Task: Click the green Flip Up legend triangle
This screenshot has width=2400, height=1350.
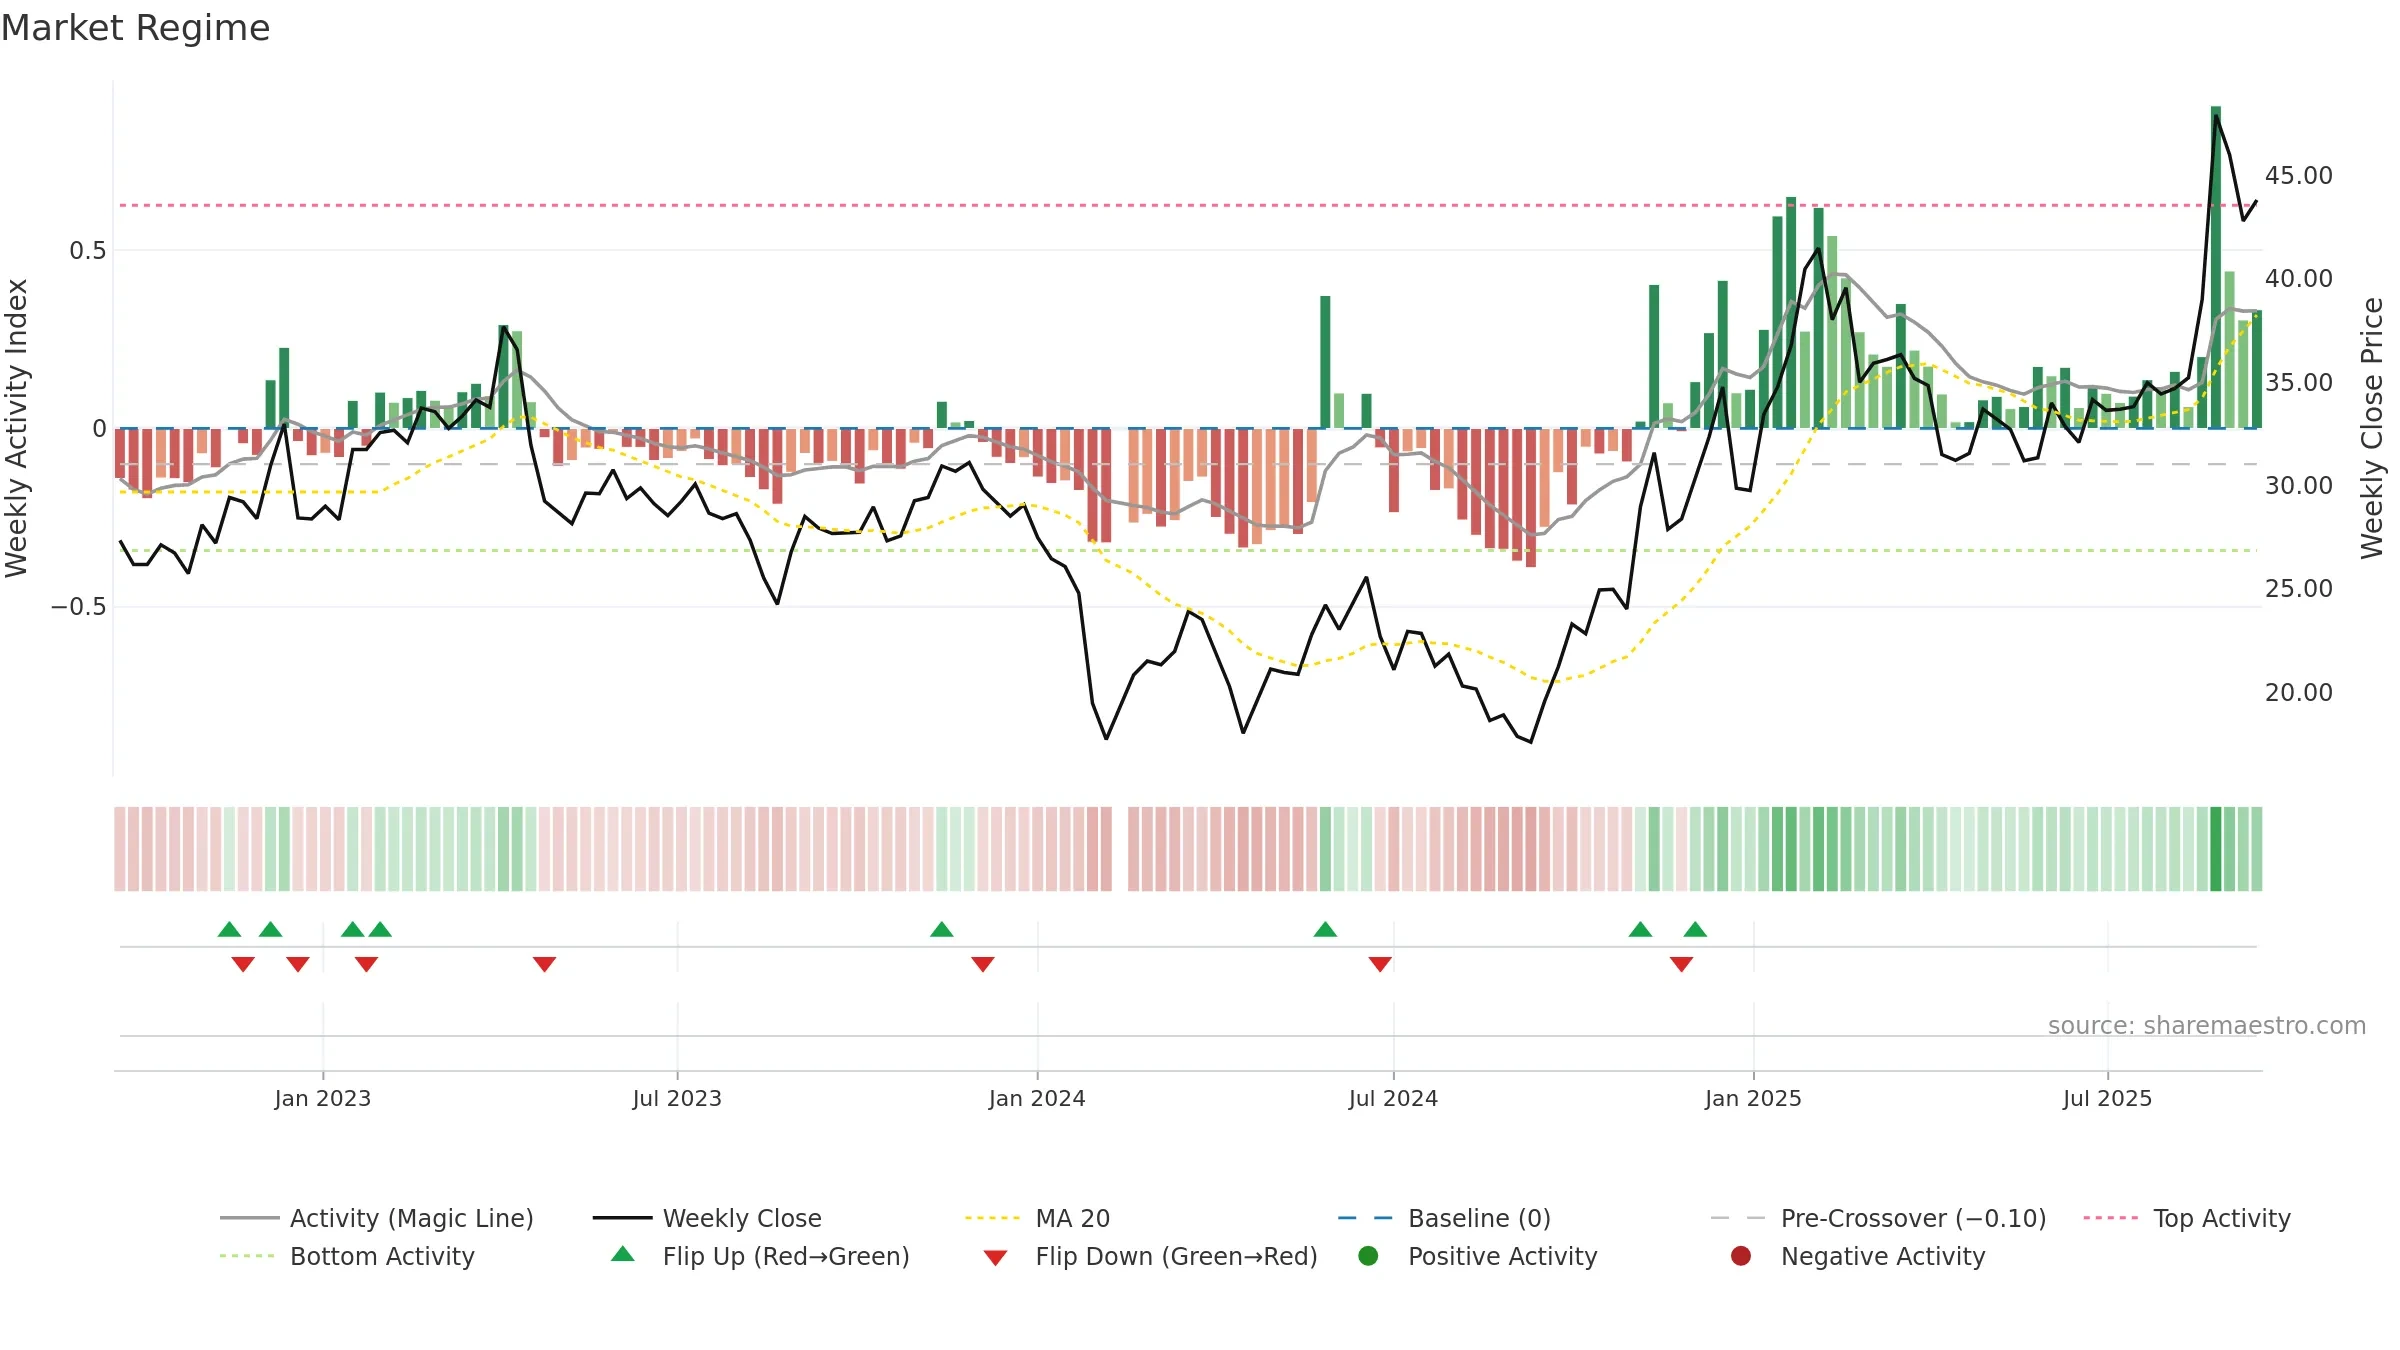Action: [x=623, y=1254]
